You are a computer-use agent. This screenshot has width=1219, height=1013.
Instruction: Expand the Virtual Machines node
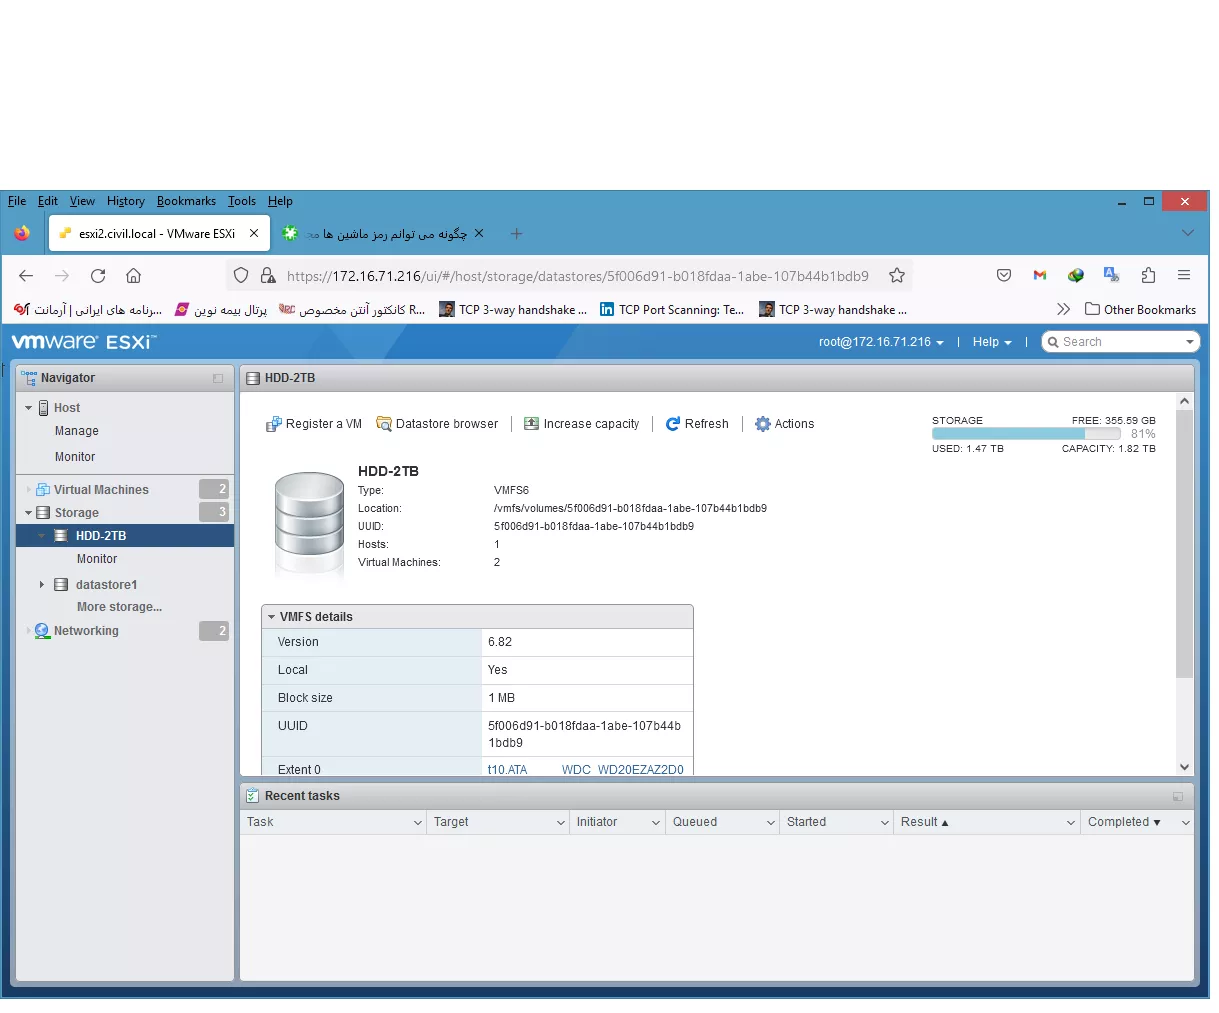tap(28, 490)
